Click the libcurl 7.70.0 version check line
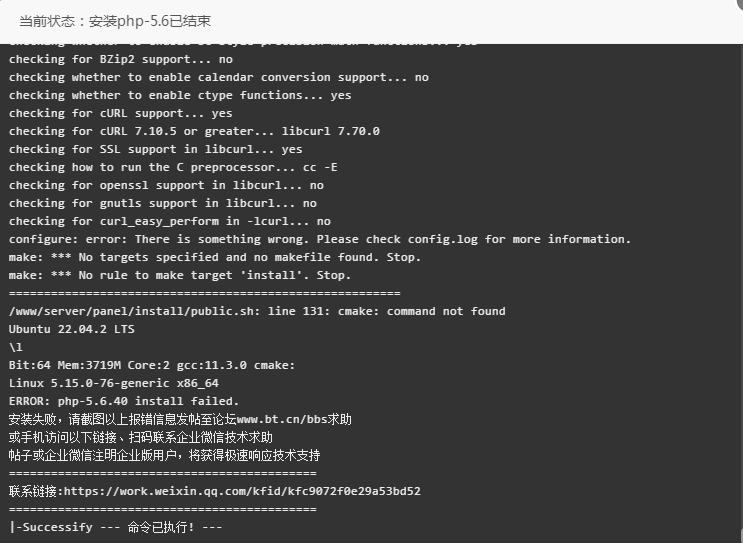This screenshot has width=743, height=543. coord(194,131)
